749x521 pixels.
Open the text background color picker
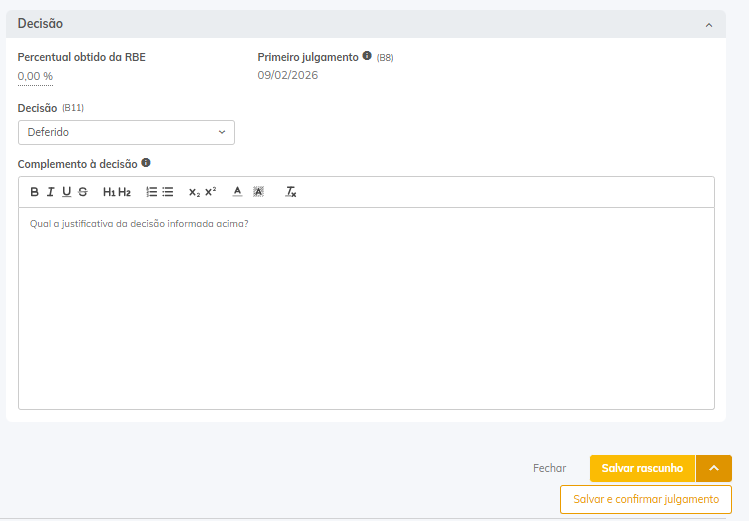pos(258,192)
